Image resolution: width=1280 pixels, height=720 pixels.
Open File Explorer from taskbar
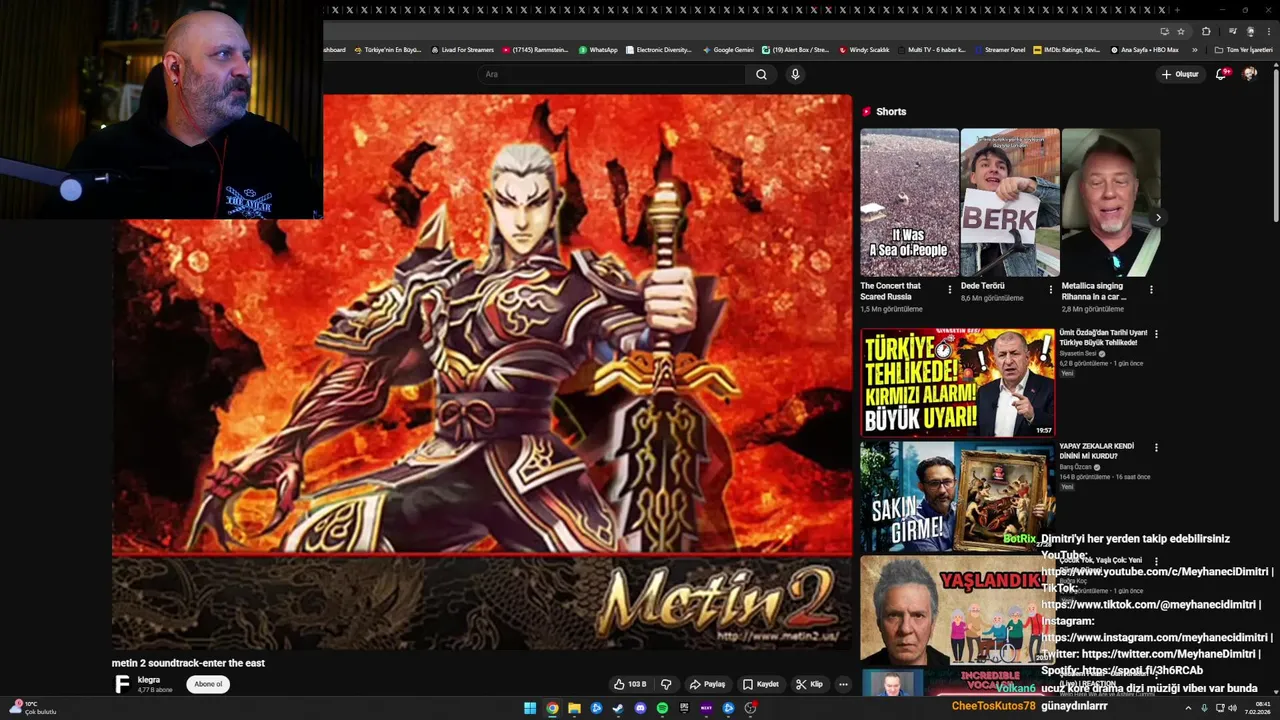(574, 708)
